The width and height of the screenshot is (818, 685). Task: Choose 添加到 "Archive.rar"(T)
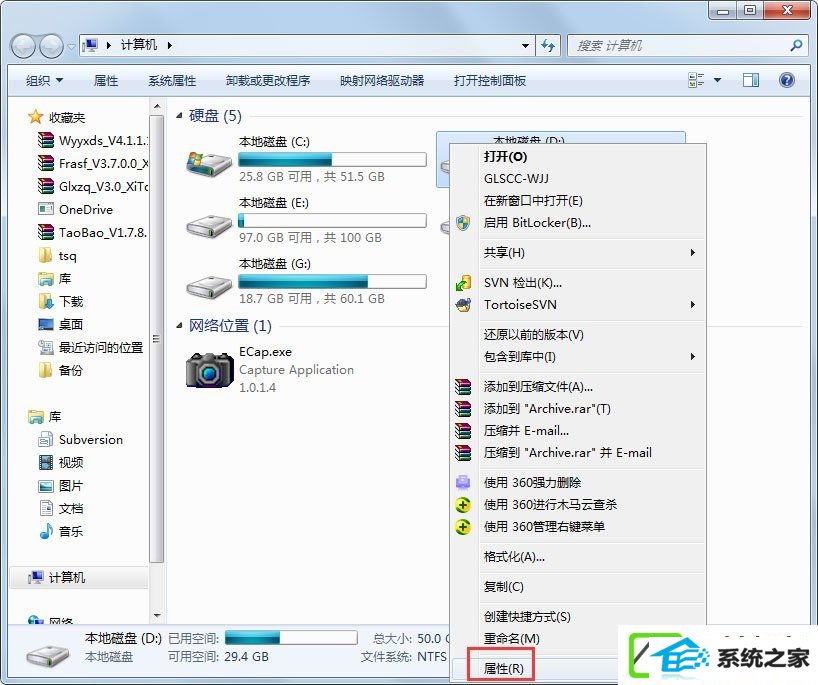click(x=578, y=408)
